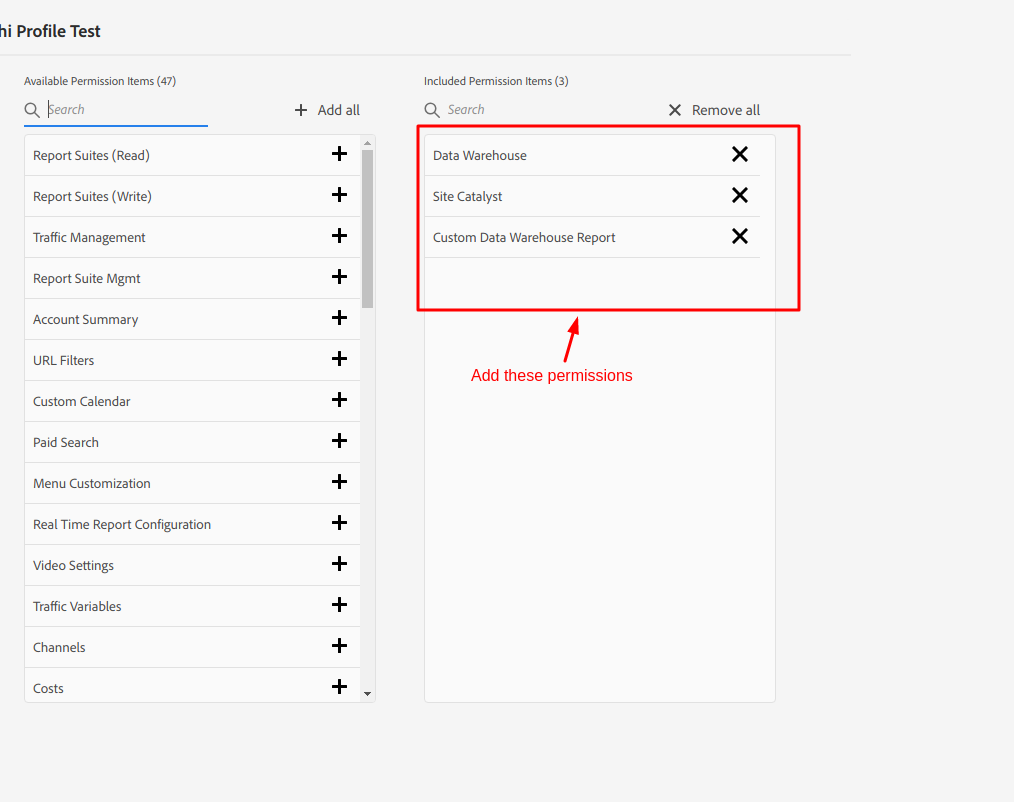Add the Account Summary permission item
The height and width of the screenshot is (802, 1014).
pyautogui.click(x=339, y=318)
